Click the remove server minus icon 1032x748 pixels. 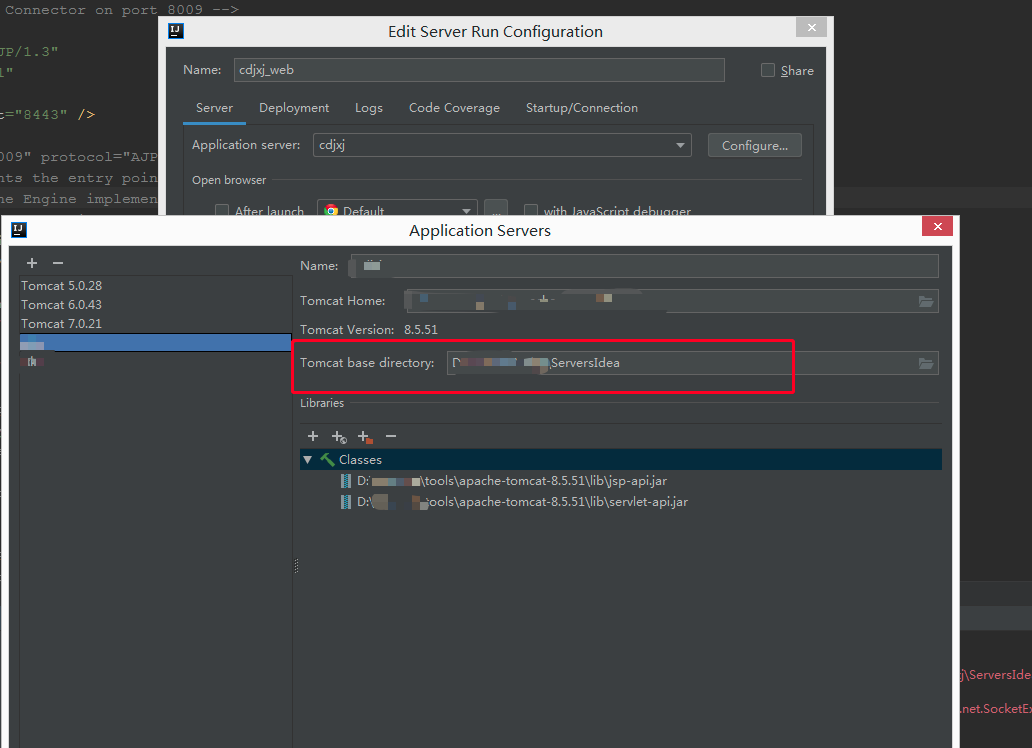pos(57,263)
